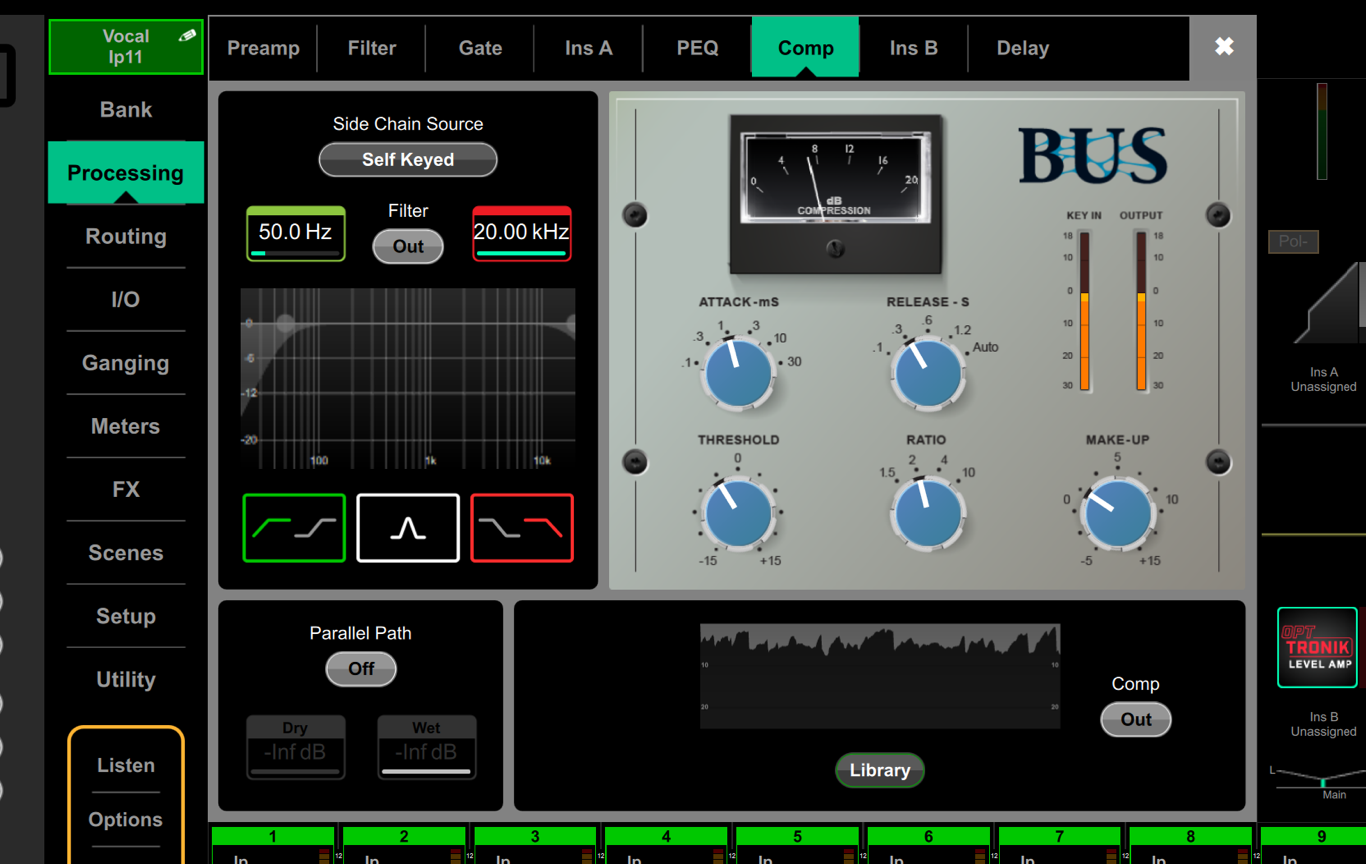Open the Side Chain Source Self Keyed selector

[408, 160]
